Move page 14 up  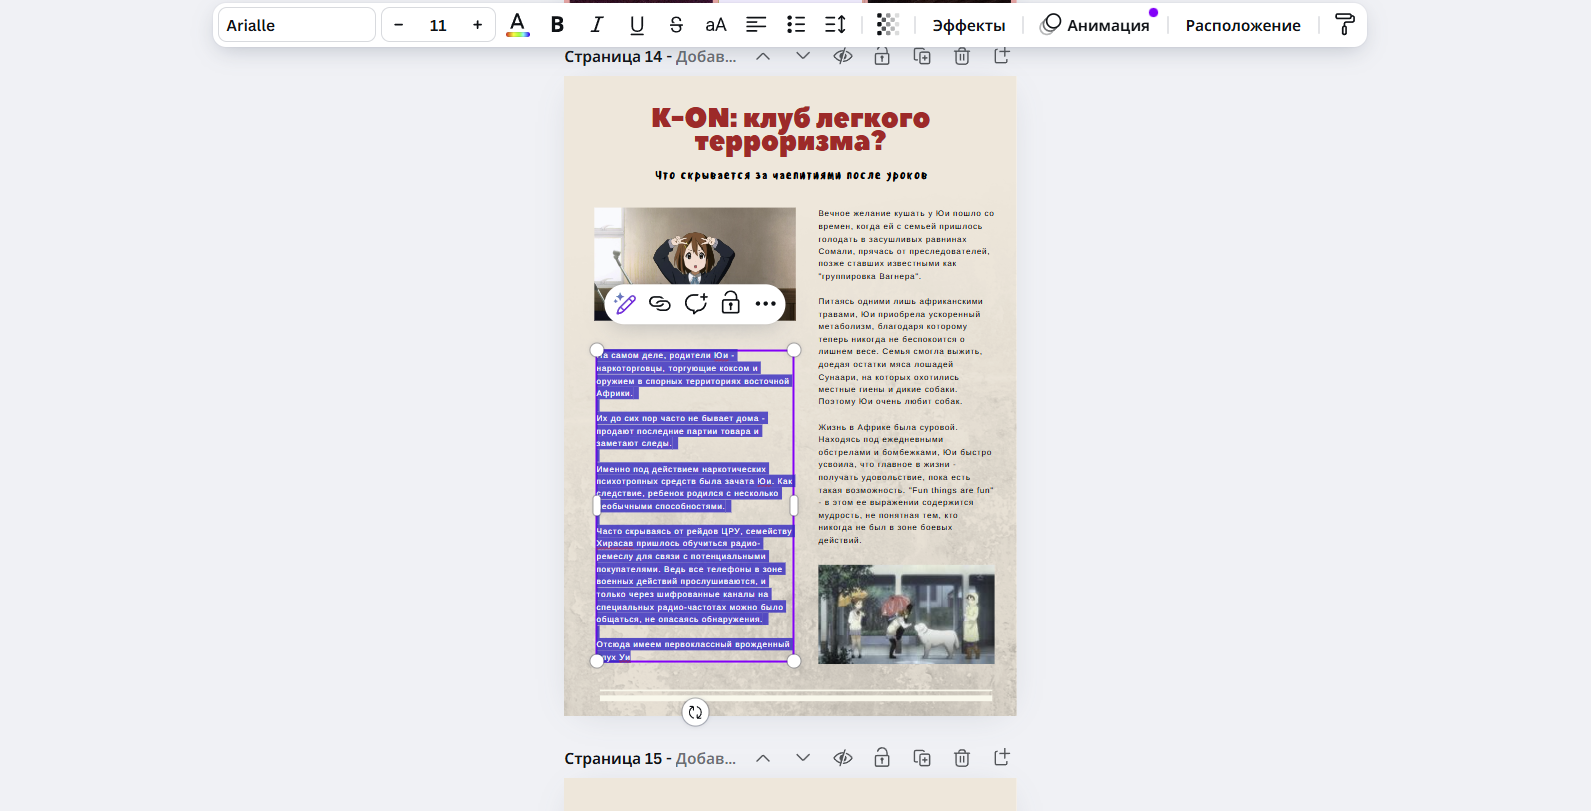(x=763, y=57)
